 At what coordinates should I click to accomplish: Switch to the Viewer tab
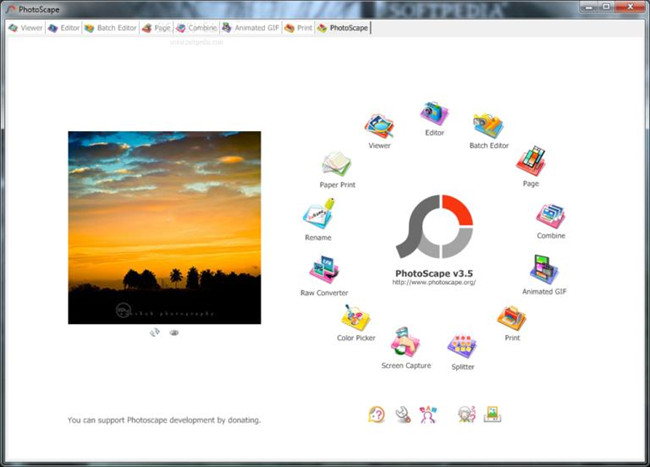tap(25, 28)
